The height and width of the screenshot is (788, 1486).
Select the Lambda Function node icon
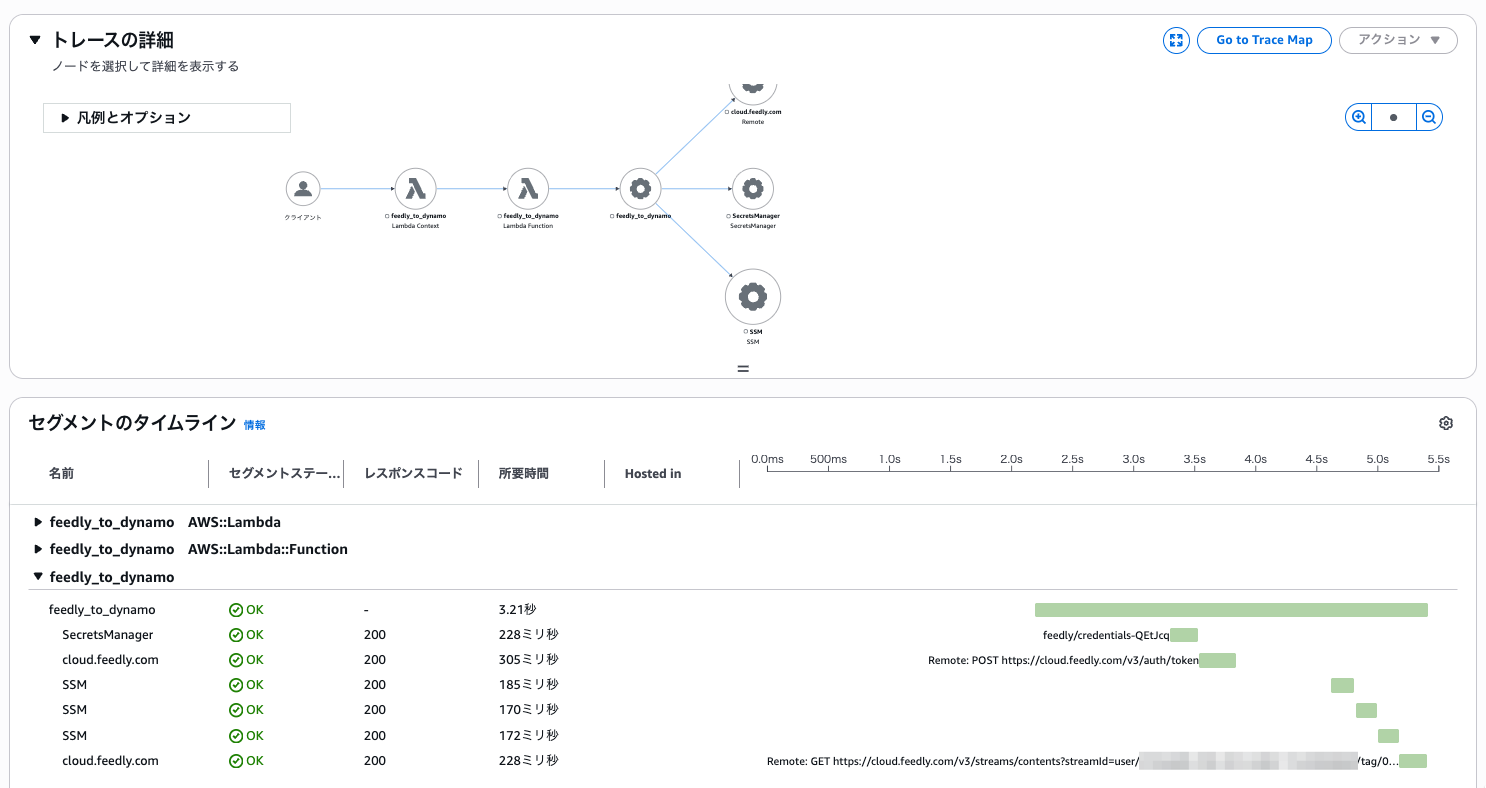click(x=528, y=188)
